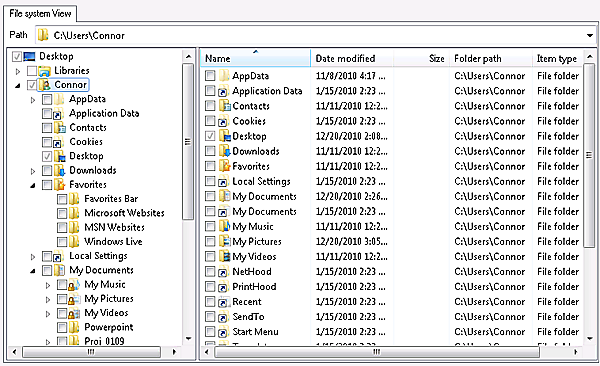Click the My Music folder icon in tree
Viewport: 600px width, 366px height.
(74, 285)
